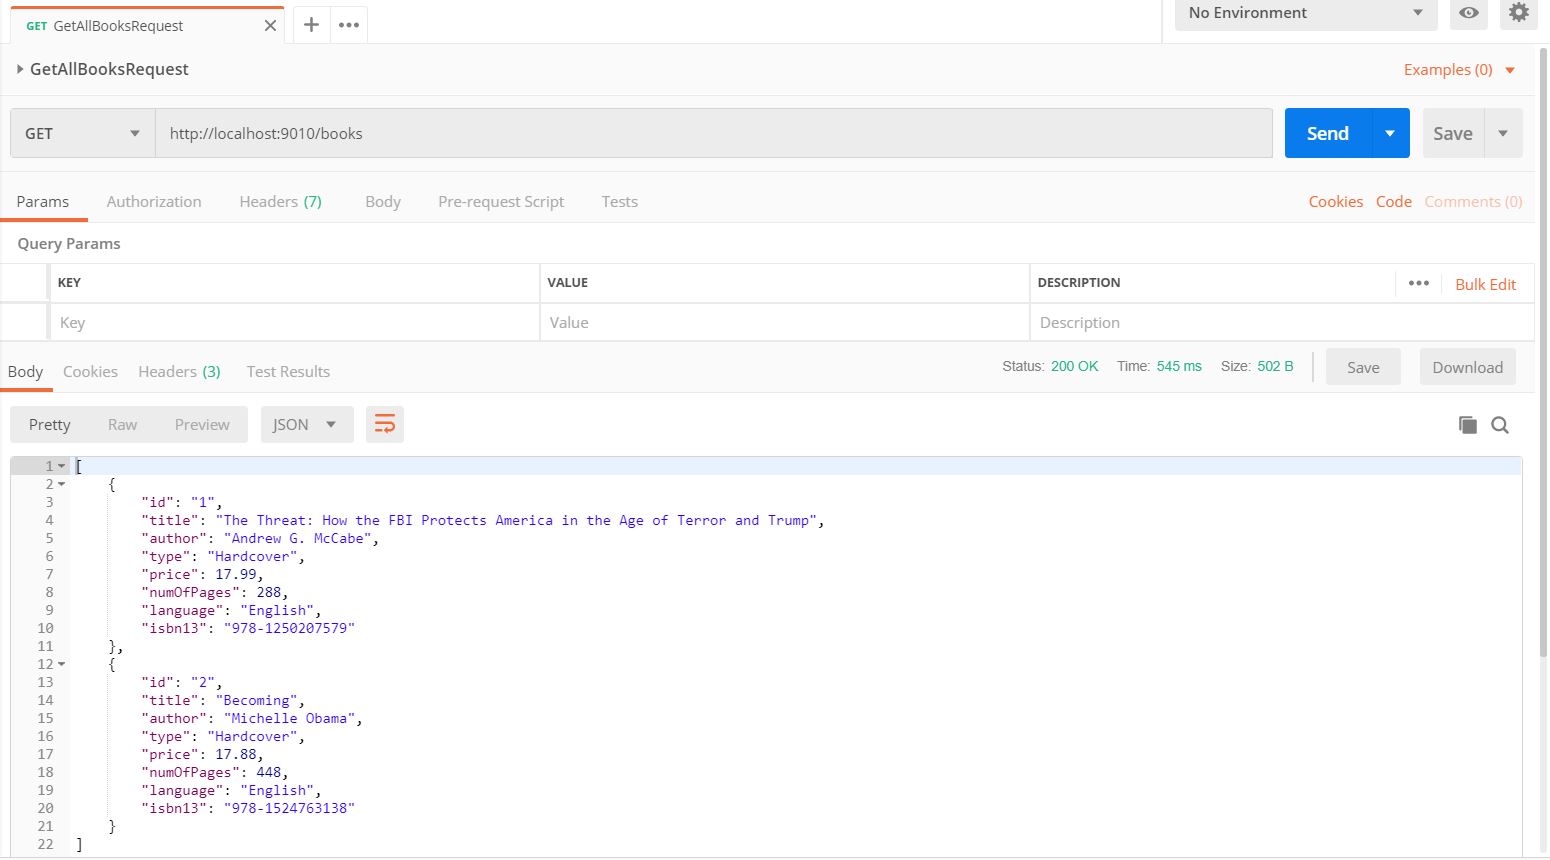This screenshot has height=860, width=1550.
Task: Click the Bulk Edit link
Action: pos(1485,284)
